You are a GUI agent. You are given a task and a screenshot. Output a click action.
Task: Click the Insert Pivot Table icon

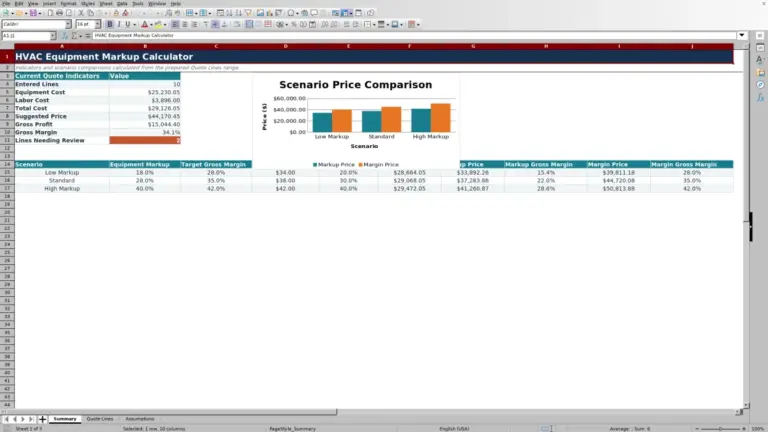pos(278,13)
